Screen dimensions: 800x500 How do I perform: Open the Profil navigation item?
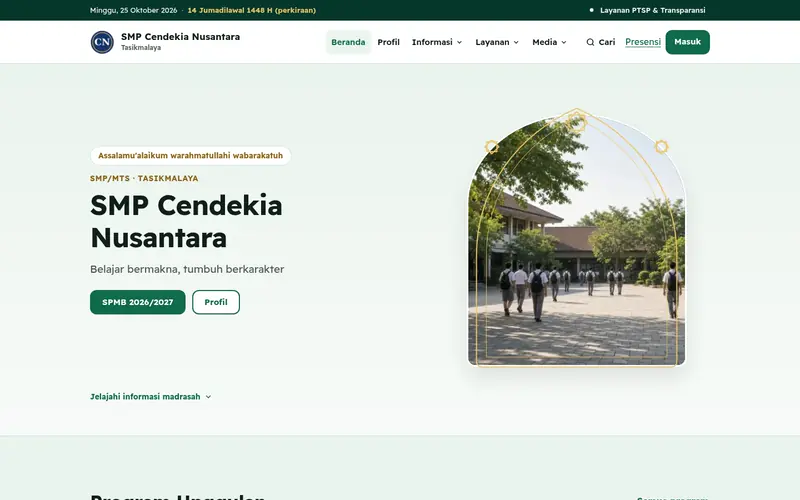tap(388, 42)
